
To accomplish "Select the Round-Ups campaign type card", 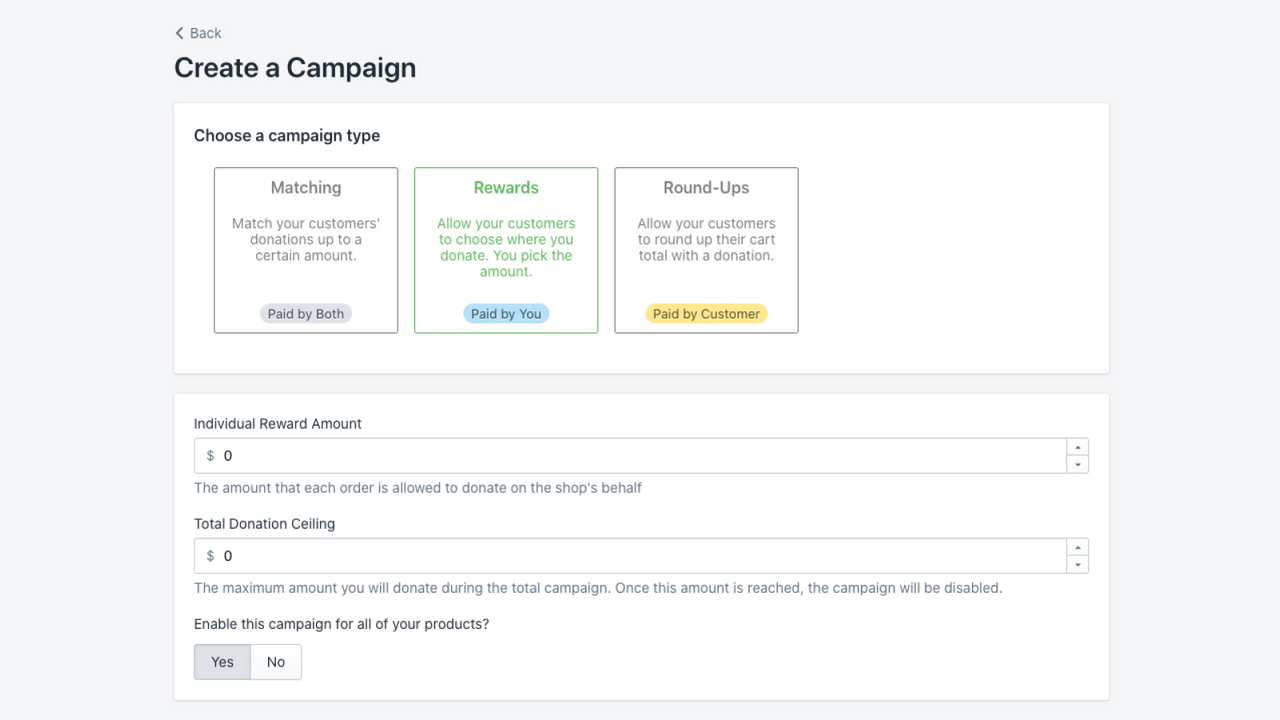I will point(706,250).
